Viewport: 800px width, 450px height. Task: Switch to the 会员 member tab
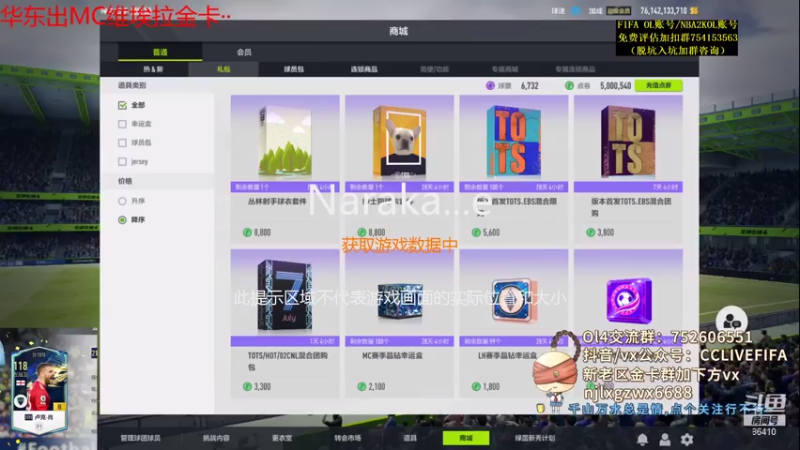pos(244,52)
